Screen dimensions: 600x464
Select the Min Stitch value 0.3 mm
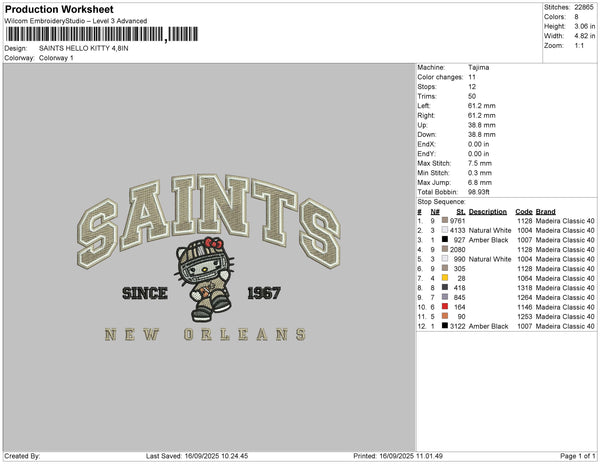480,173
